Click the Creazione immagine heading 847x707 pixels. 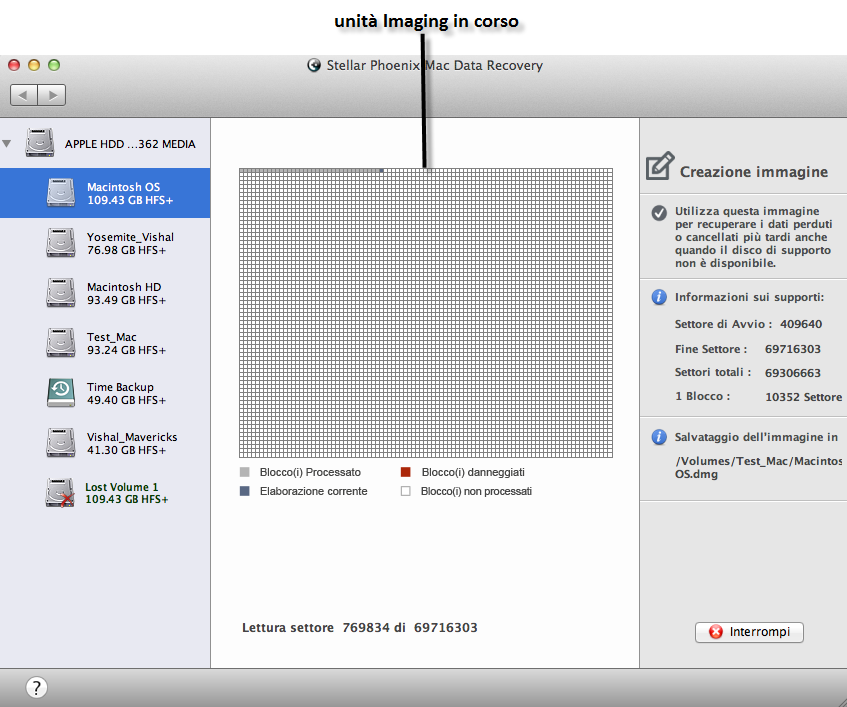754,172
